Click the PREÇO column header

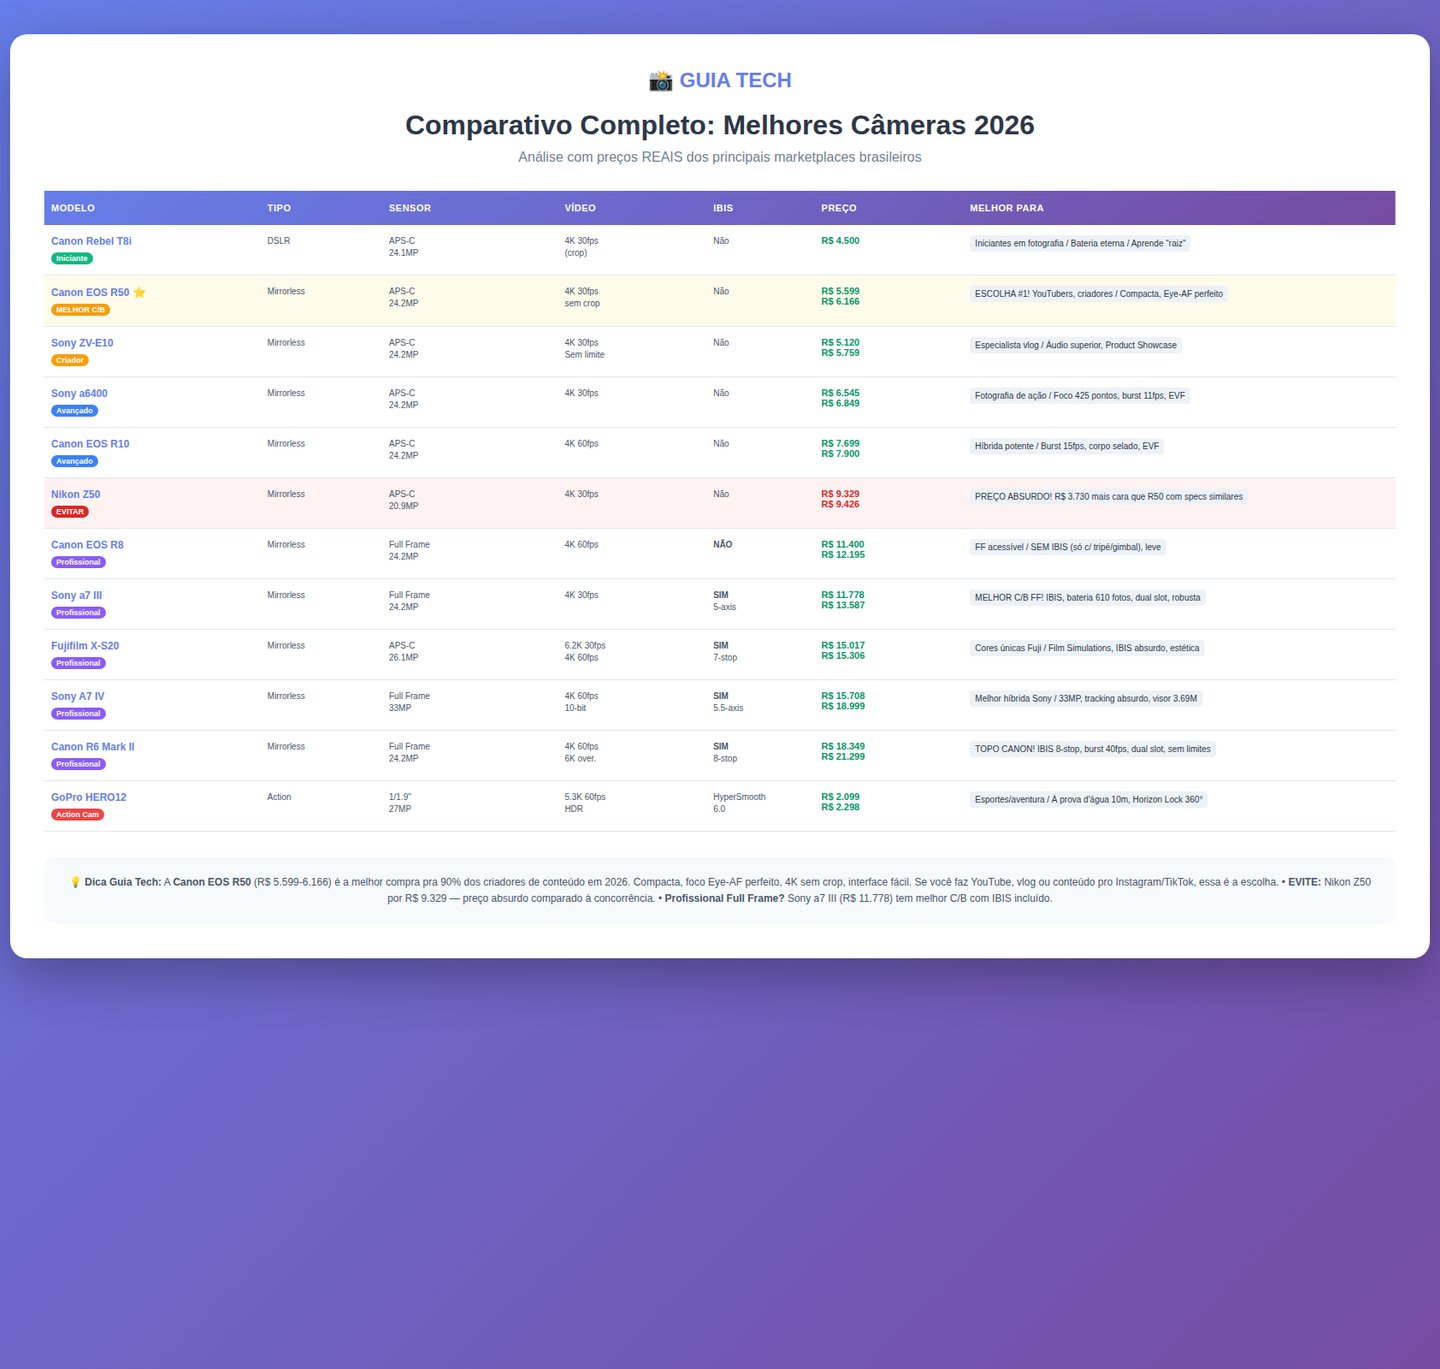click(839, 208)
